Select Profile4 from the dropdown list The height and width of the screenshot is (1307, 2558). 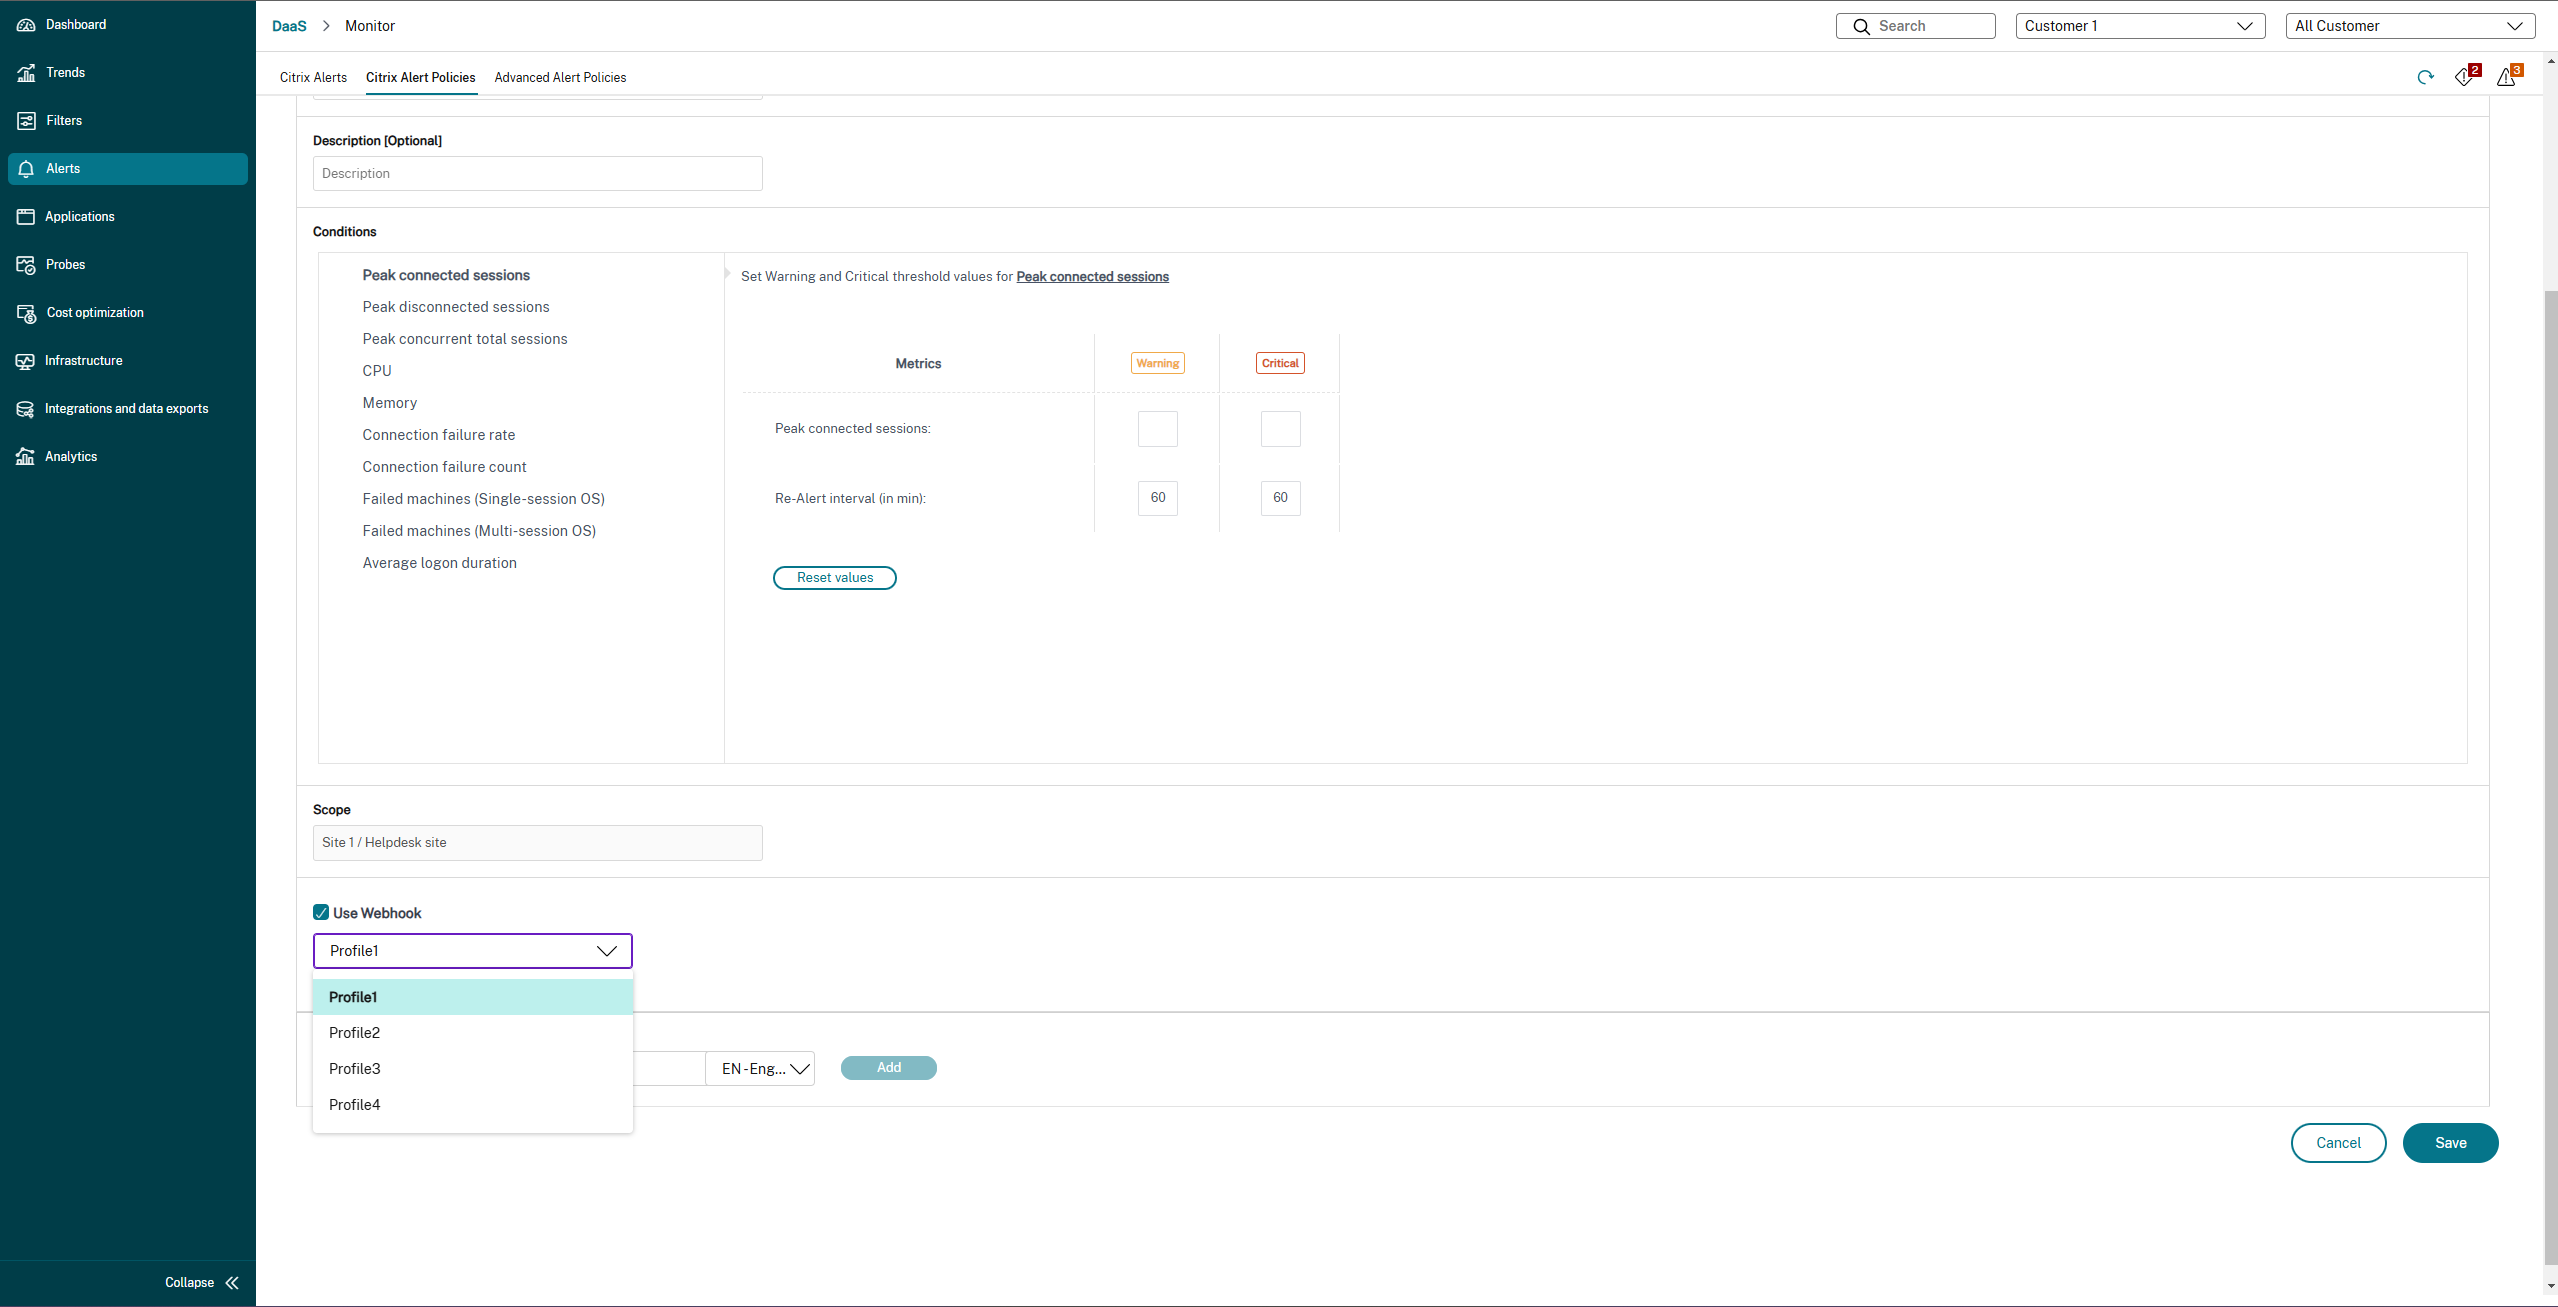tap(473, 1105)
